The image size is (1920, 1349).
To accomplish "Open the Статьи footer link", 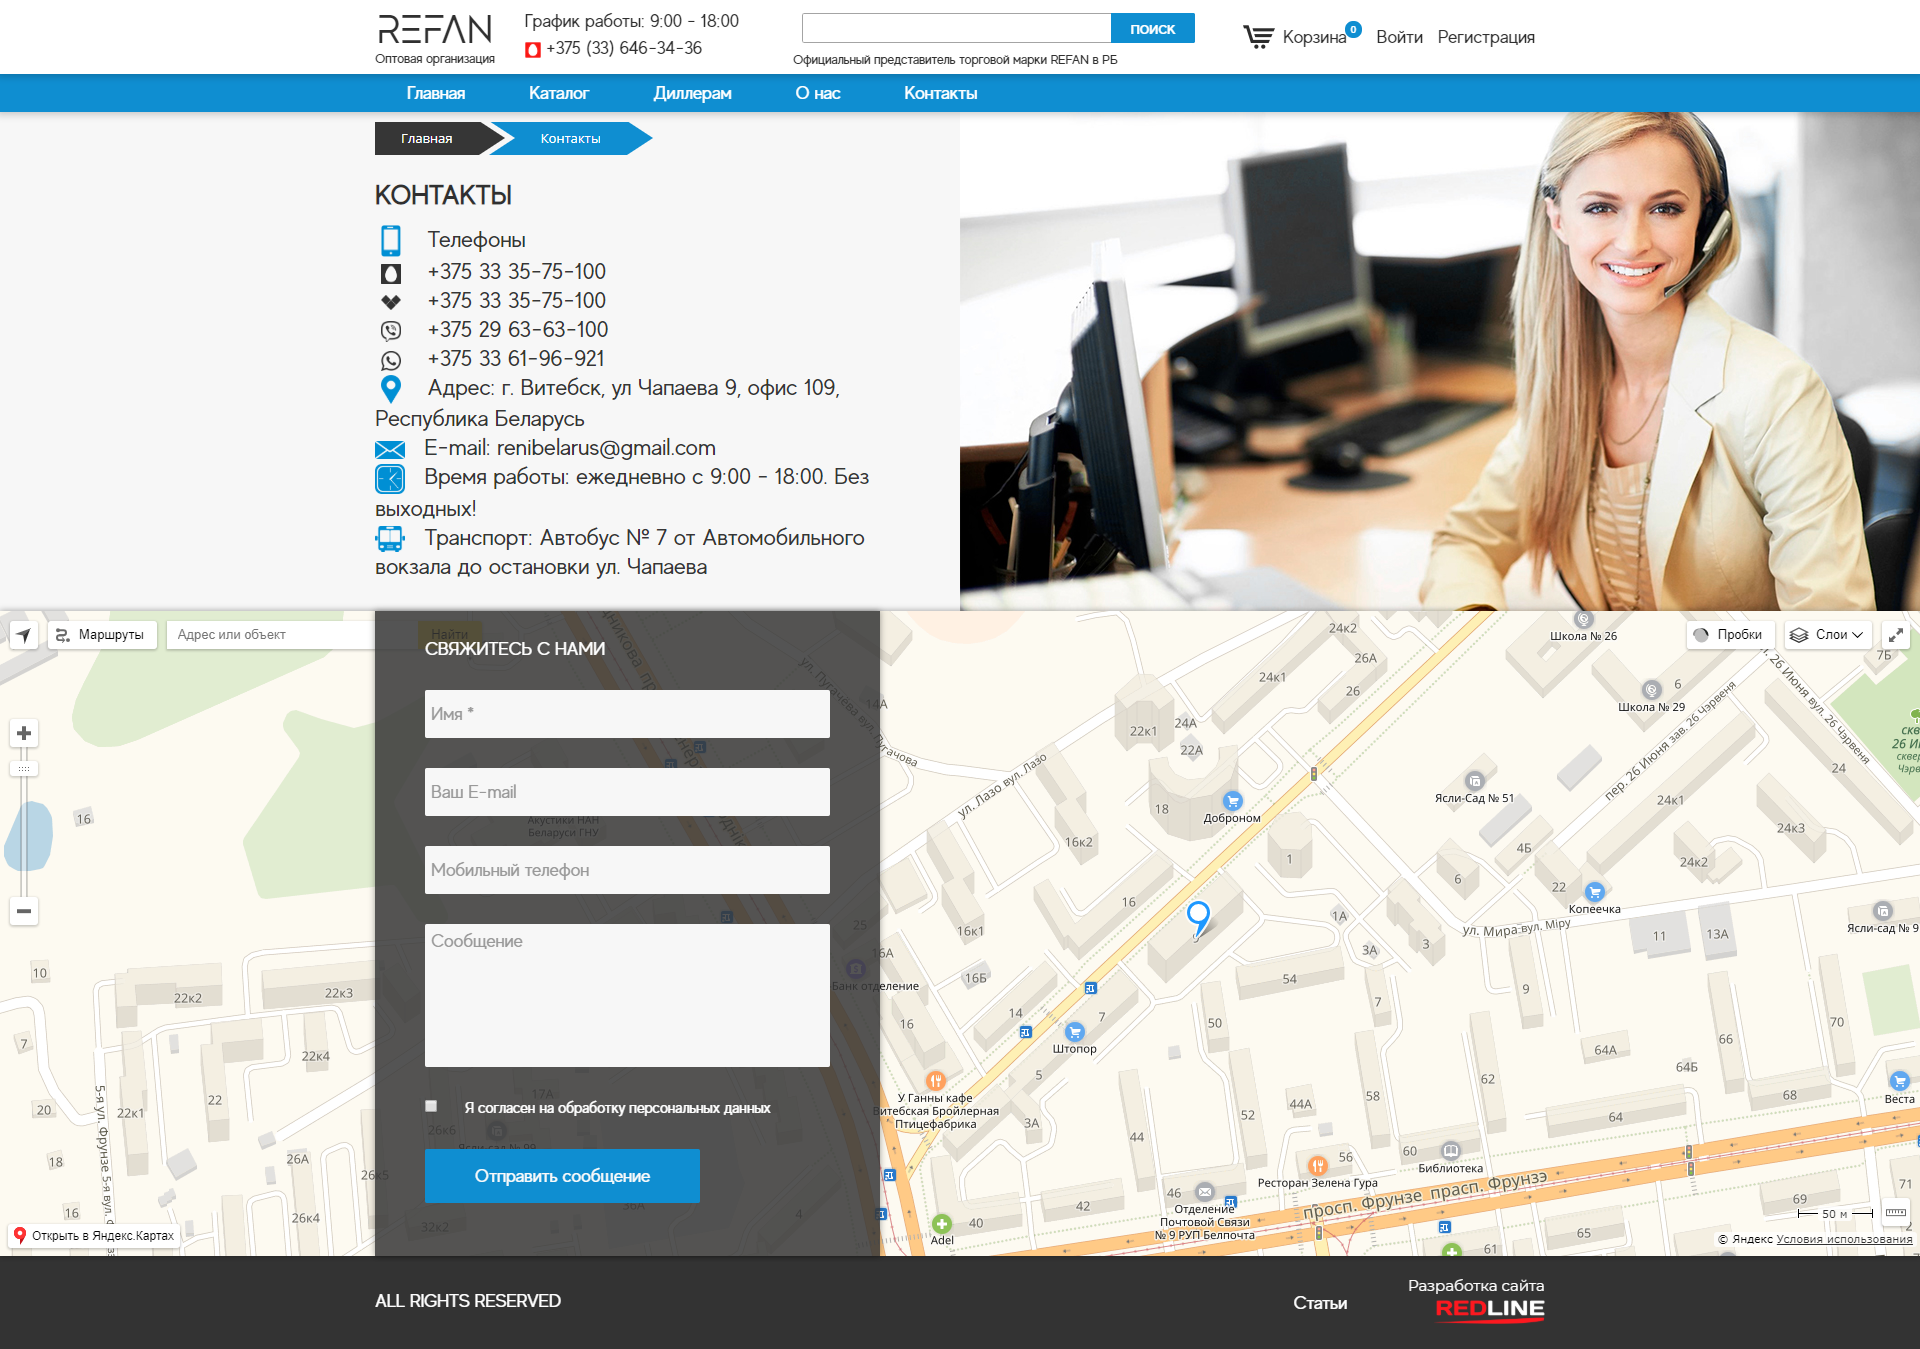I will (x=1320, y=1303).
